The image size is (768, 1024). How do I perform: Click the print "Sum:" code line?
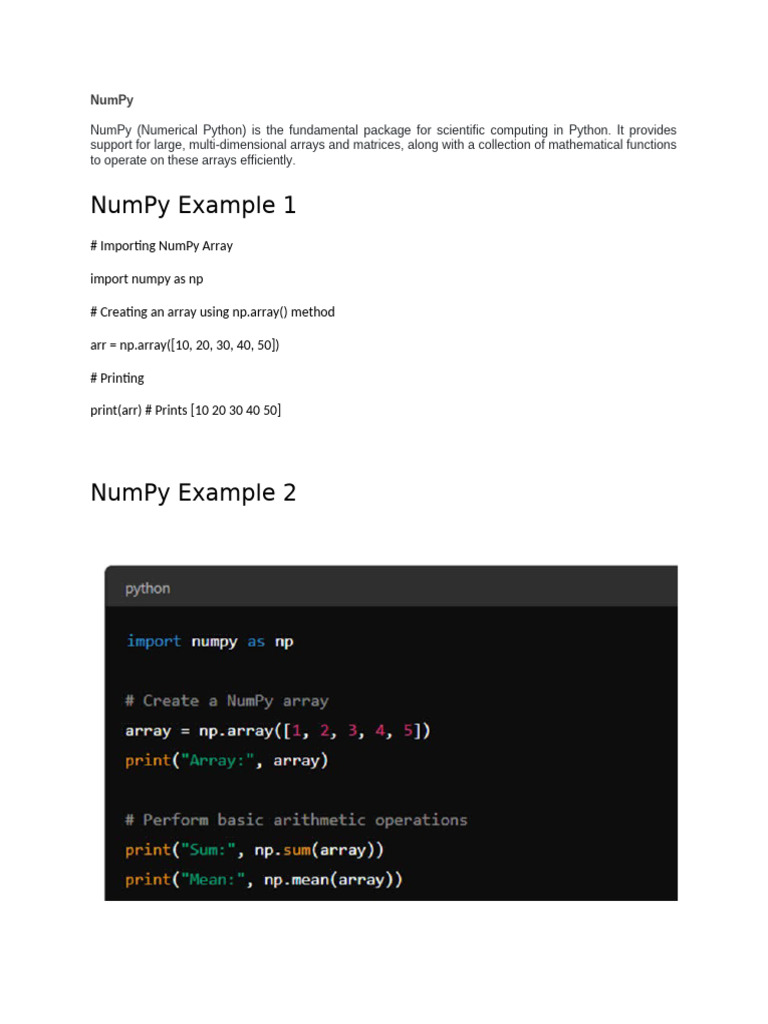(254, 850)
